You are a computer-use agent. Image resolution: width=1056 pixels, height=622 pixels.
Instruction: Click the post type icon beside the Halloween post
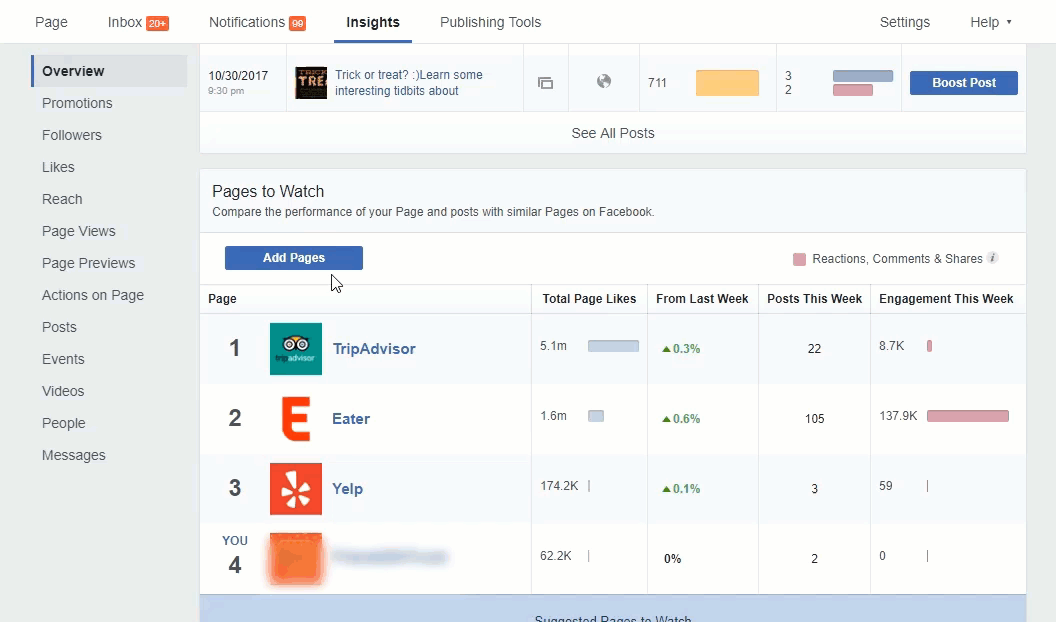pyautogui.click(x=545, y=83)
